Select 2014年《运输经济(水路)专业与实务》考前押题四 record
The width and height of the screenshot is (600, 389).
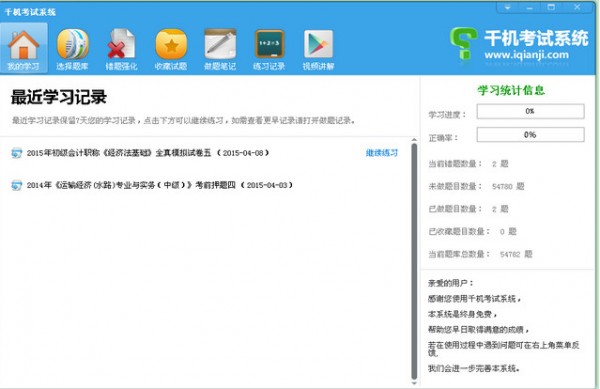[160, 185]
